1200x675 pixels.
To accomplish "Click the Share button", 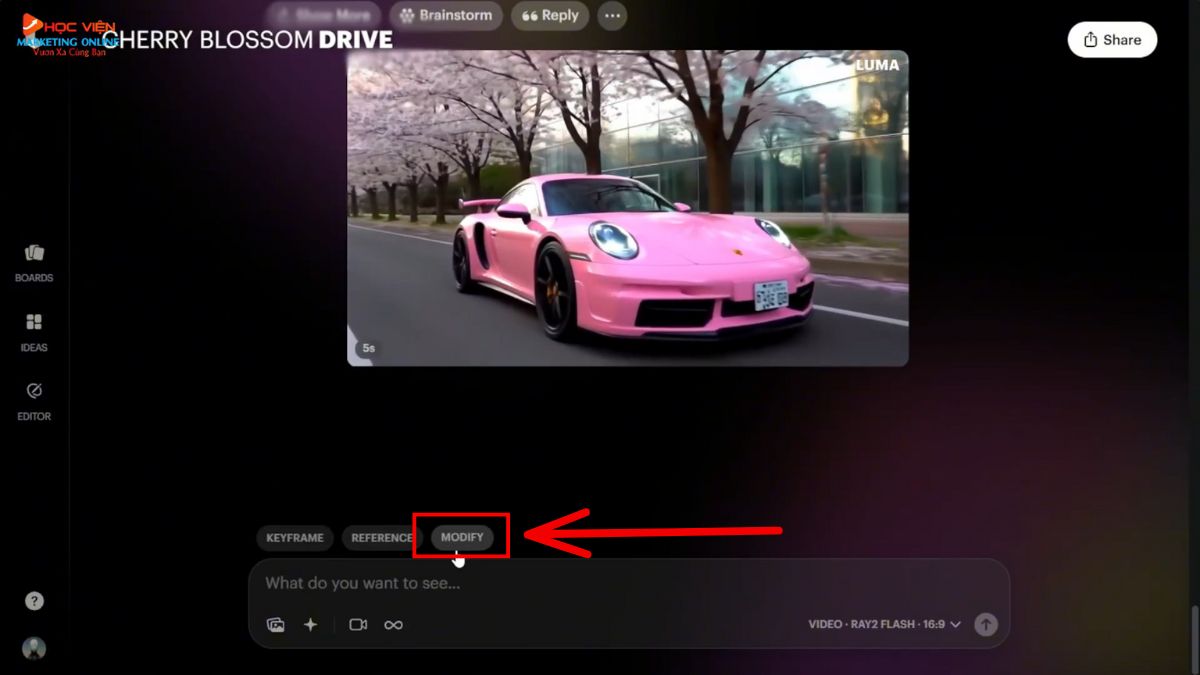I will (x=1112, y=40).
